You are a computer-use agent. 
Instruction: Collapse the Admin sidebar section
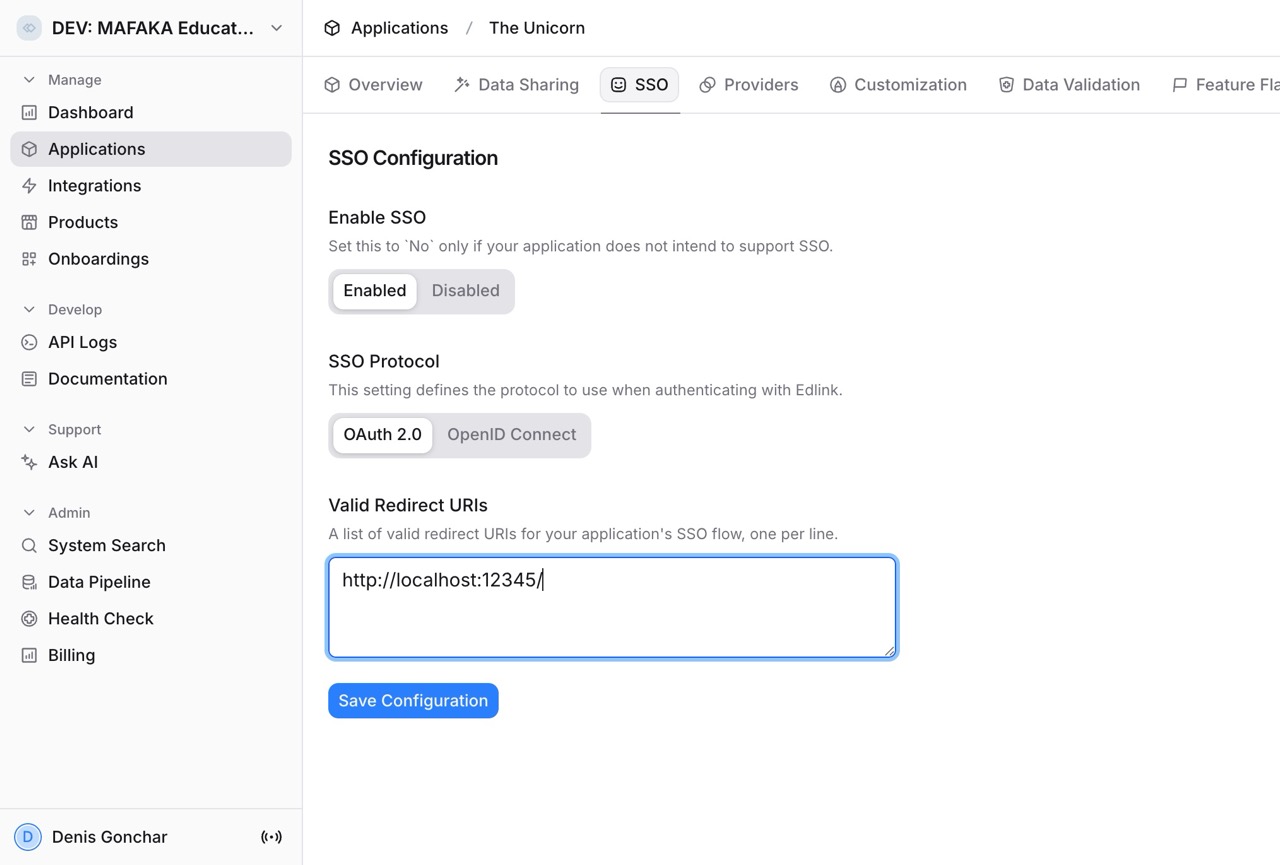(x=29, y=513)
